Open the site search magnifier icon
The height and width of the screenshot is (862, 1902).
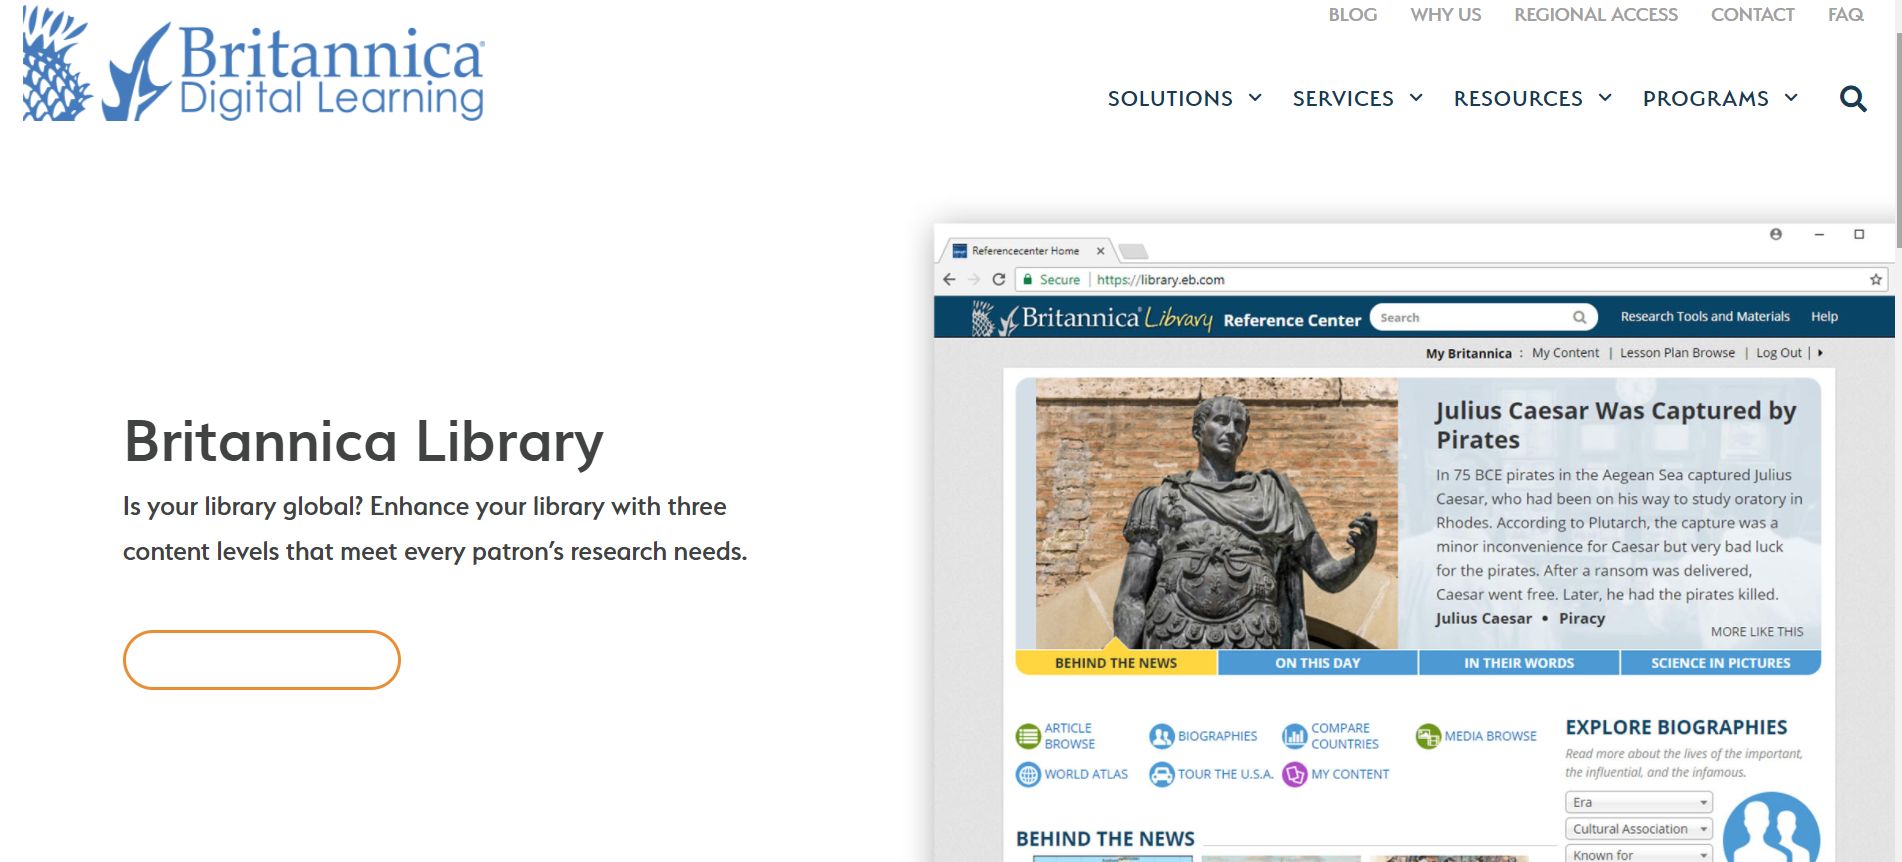[1853, 98]
